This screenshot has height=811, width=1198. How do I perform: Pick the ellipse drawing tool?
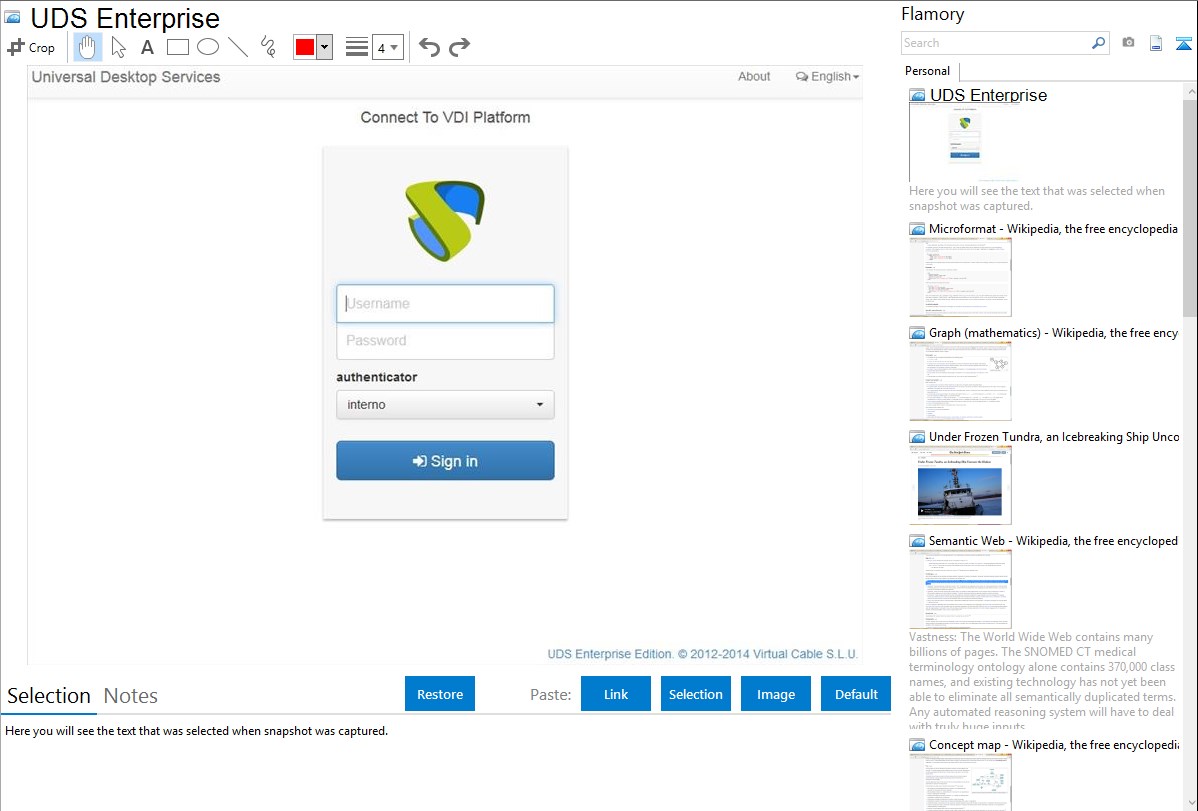[208, 47]
